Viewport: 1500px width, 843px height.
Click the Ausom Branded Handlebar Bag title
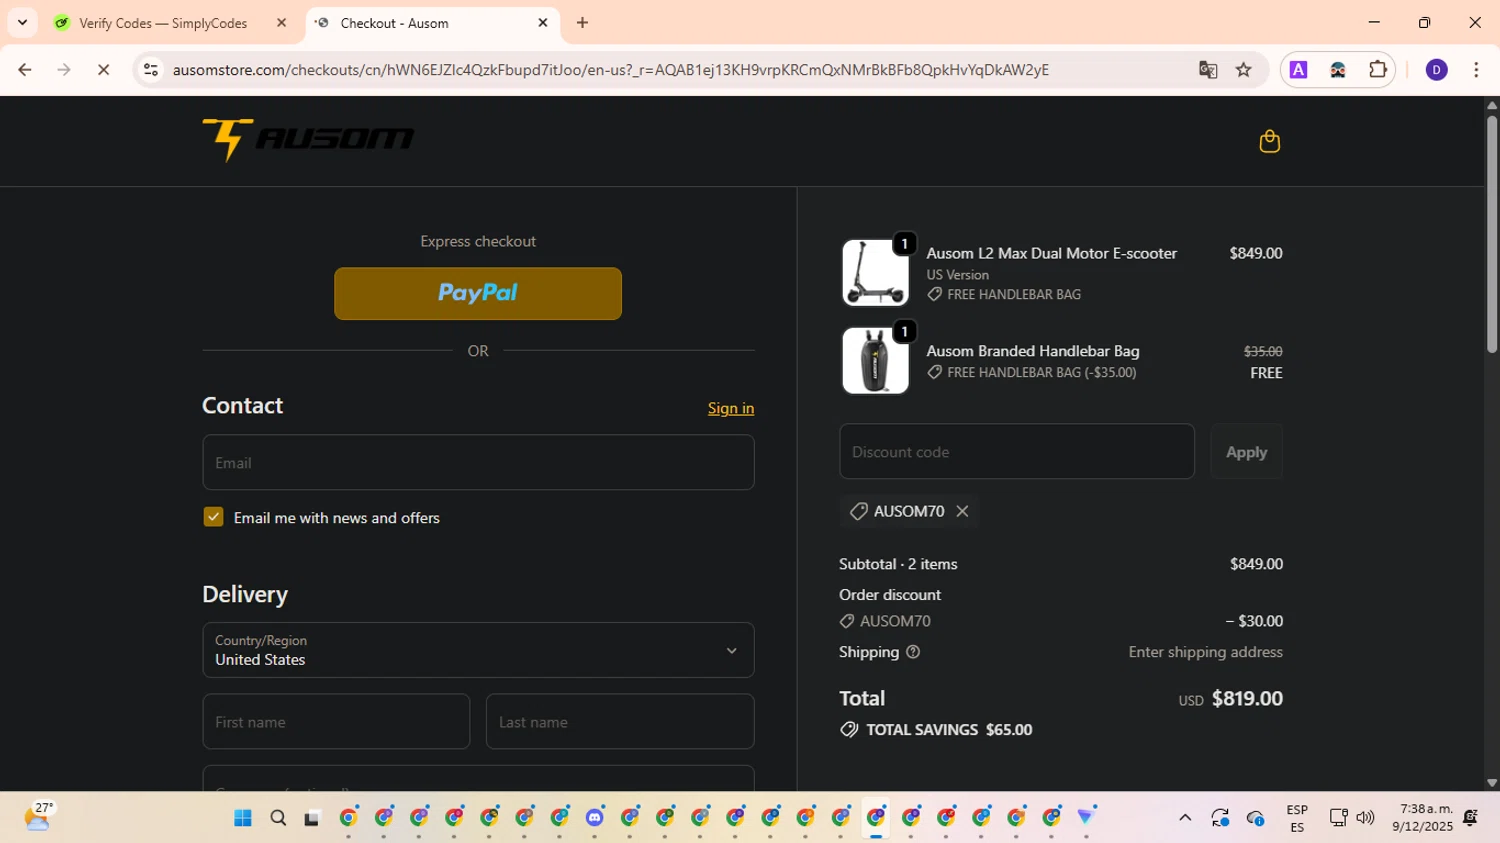coord(1033,351)
